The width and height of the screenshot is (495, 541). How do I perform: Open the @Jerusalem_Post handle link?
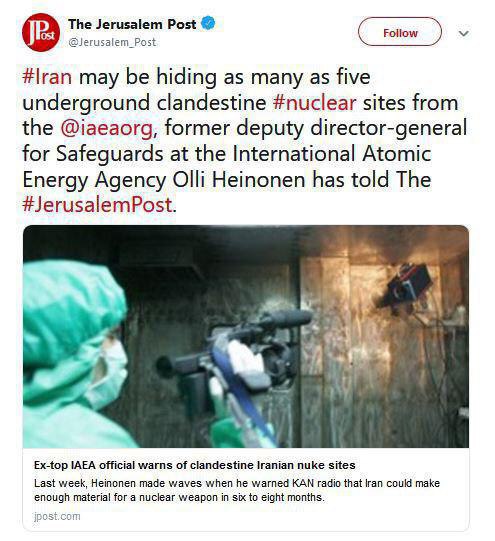[x=112, y=42]
